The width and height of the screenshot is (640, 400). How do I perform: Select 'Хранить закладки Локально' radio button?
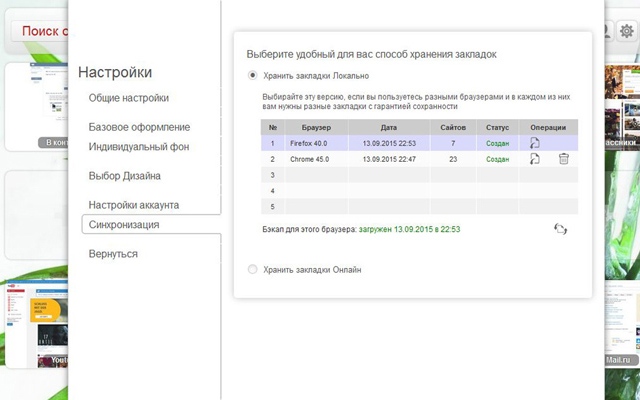[x=253, y=75]
